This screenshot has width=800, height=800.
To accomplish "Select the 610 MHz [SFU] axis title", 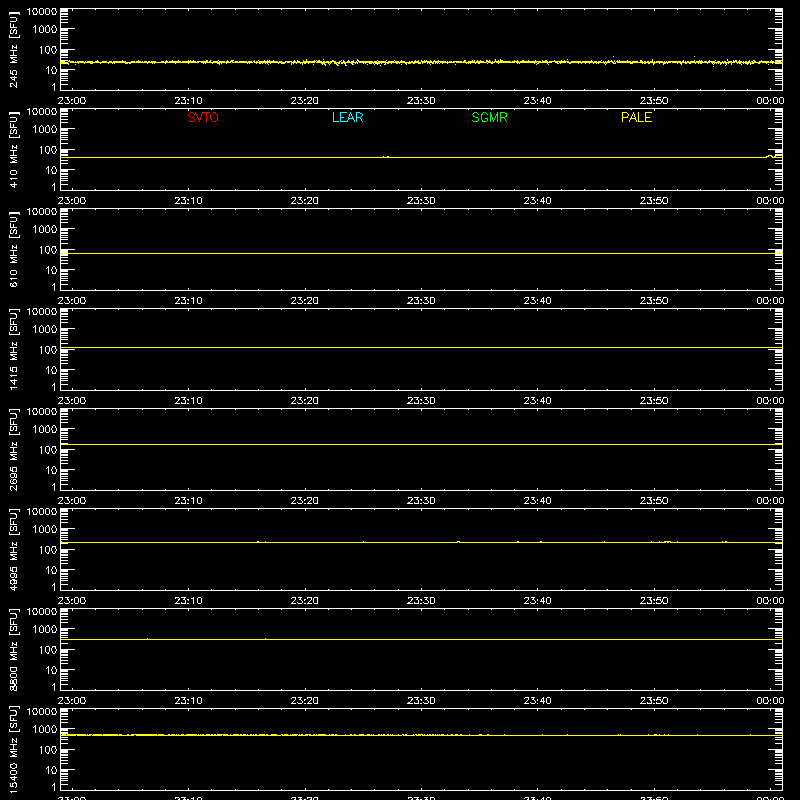I will point(14,249).
